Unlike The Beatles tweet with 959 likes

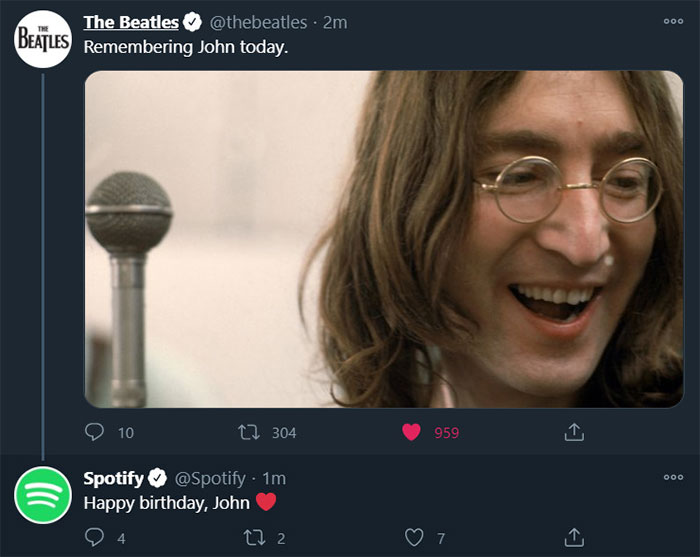tap(411, 432)
